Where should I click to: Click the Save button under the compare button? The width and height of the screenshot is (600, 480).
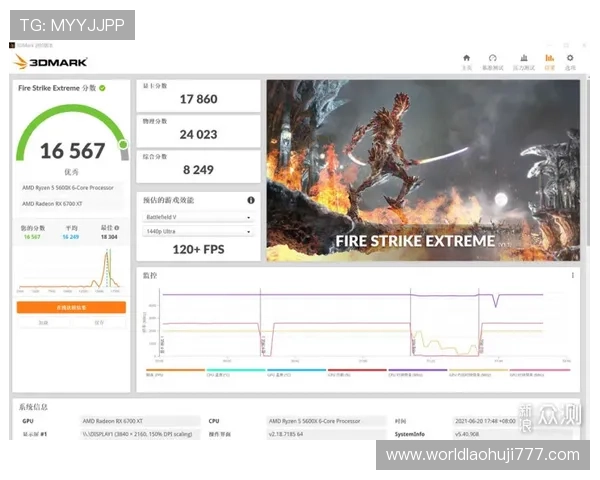click(99, 322)
